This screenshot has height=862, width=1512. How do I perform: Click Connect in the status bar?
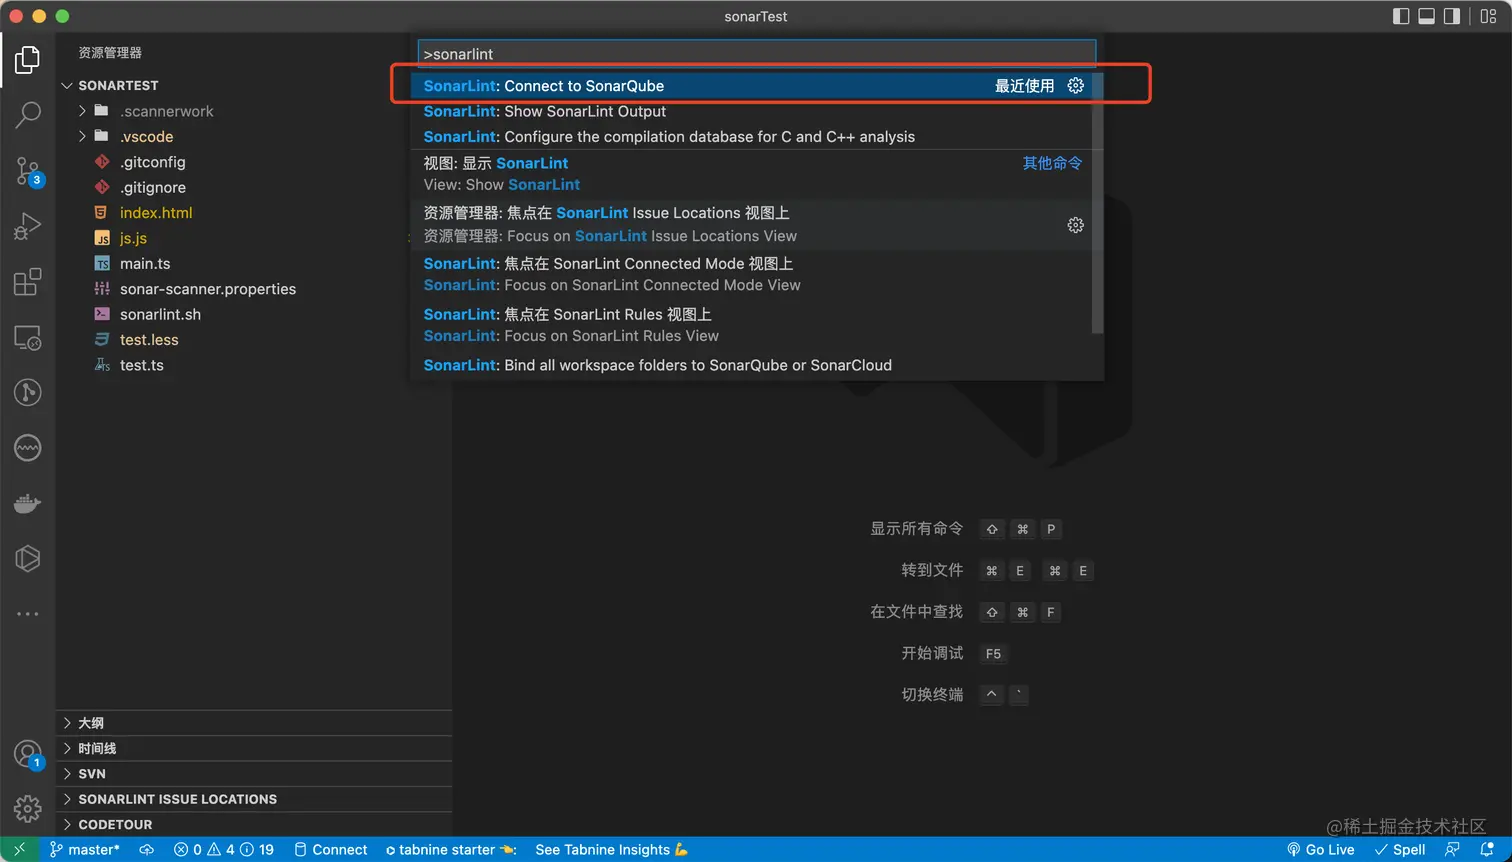click(331, 850)
